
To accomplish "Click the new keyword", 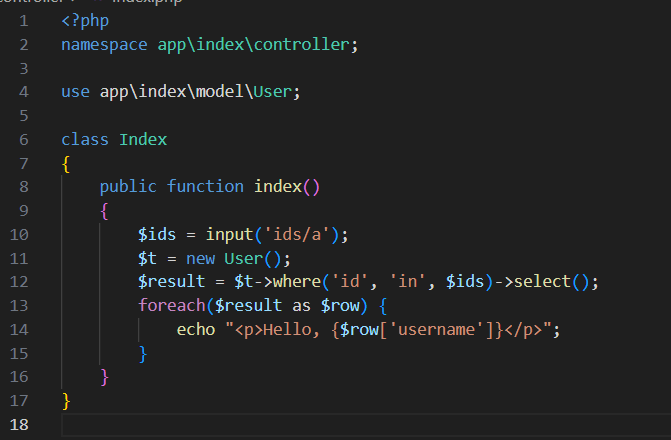I will (200, 259).
